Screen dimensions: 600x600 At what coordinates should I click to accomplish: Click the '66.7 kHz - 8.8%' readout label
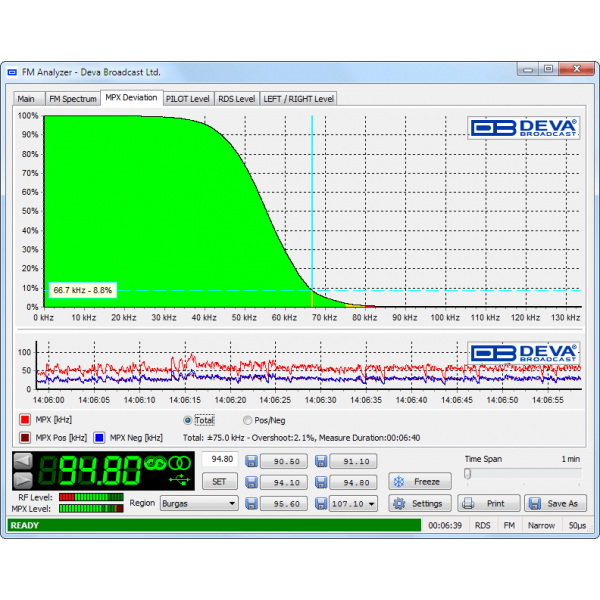tap(83, 290)
